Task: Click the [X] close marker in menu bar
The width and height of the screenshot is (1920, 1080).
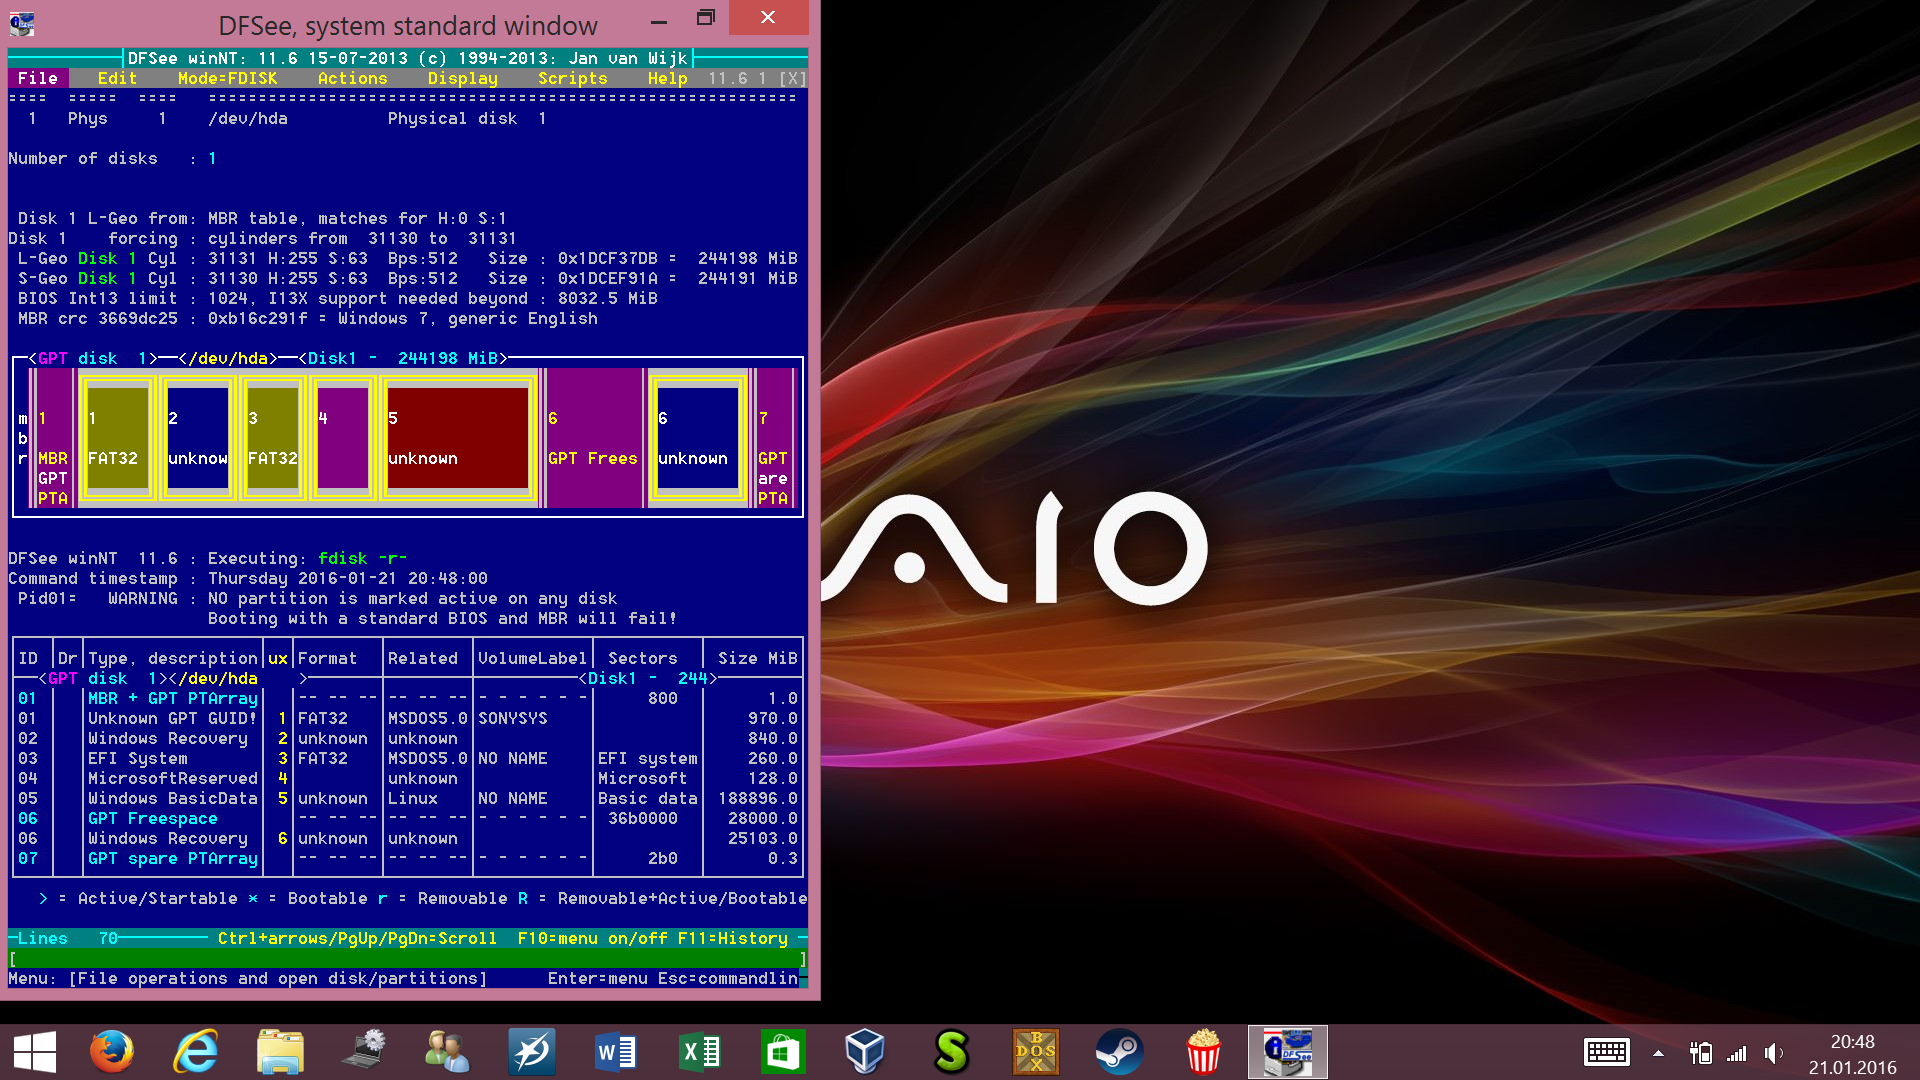Action: pyautogui.click(x=792, y=78)
